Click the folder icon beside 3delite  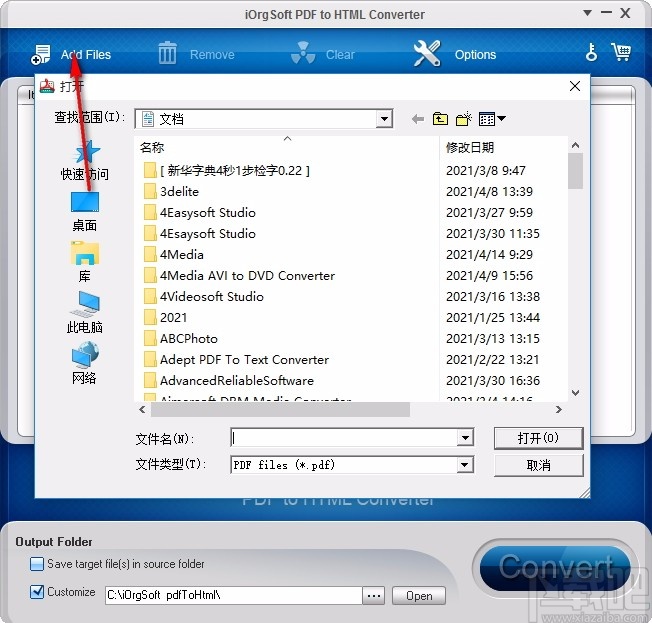(x=150, y=192)
